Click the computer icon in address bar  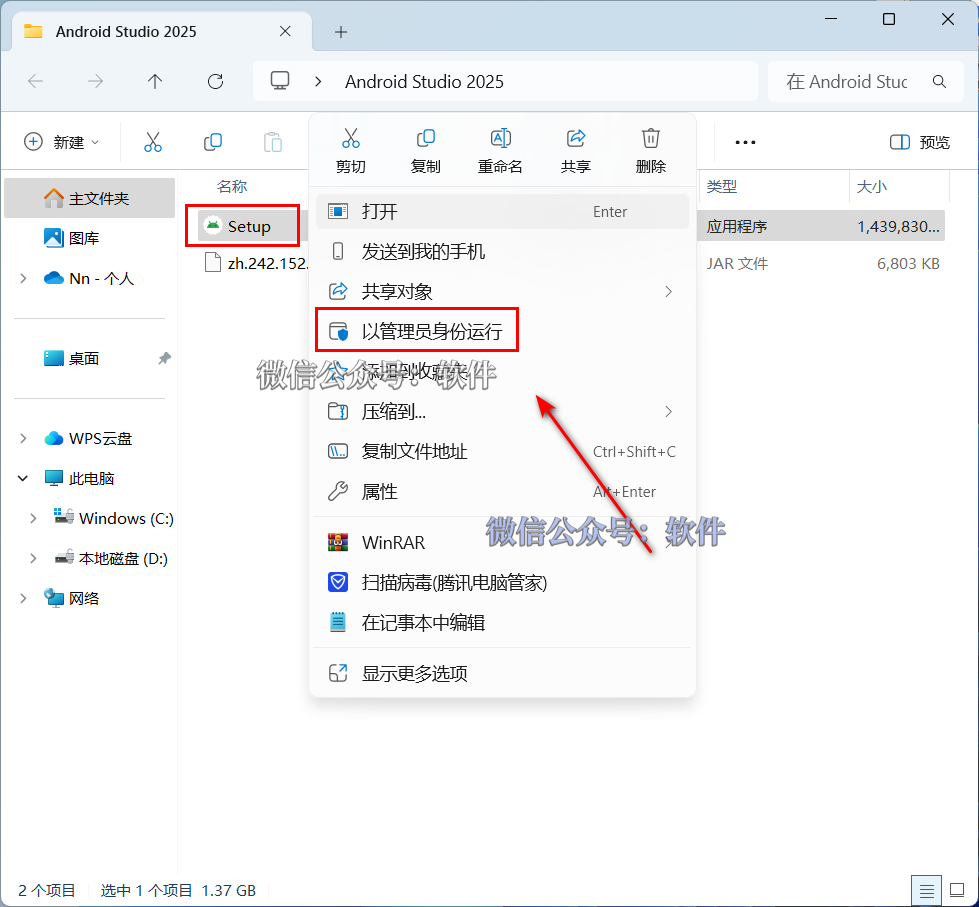tap(280, 81)
